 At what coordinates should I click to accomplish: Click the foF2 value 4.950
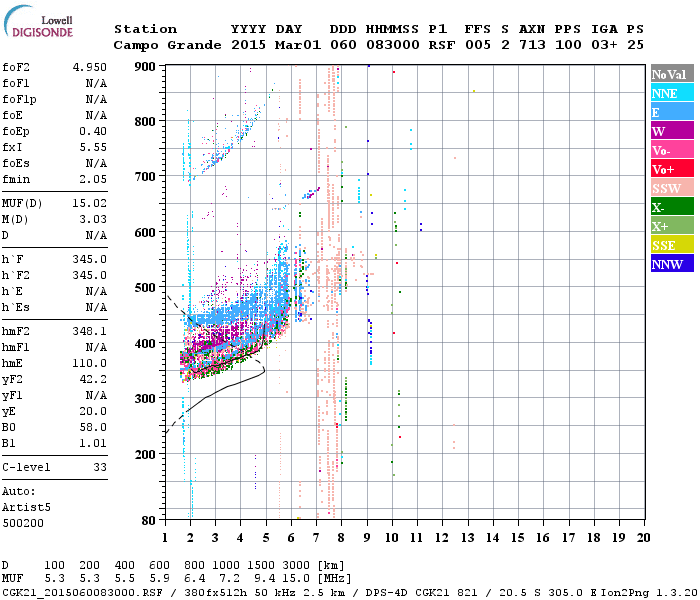pos(90,67)
